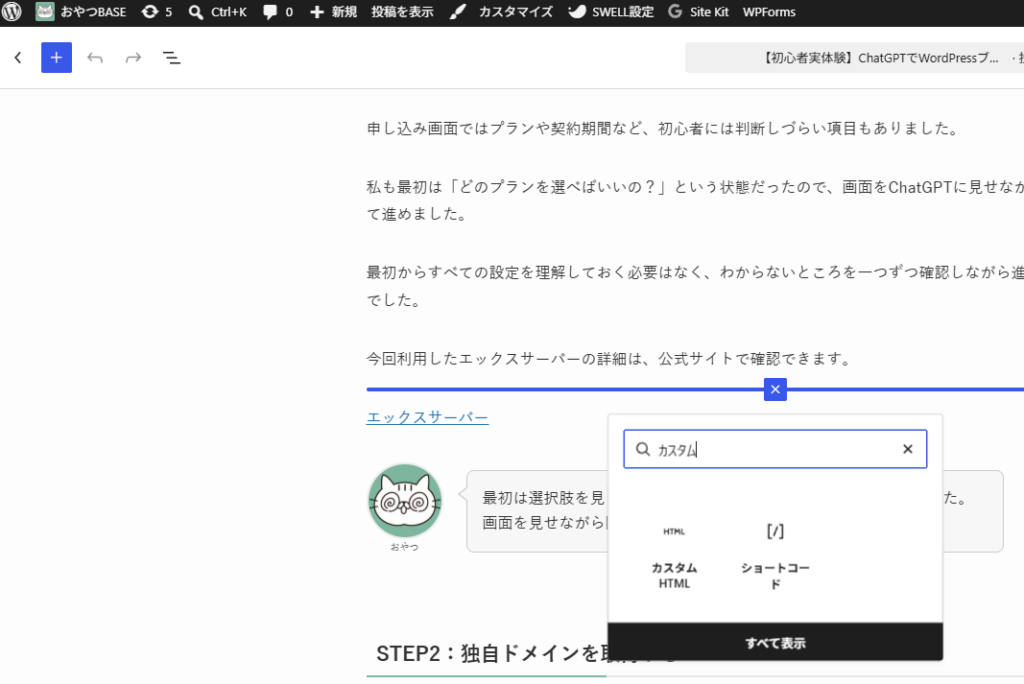The image size is (1024, 684).
Task: Open the comments bubble showing 0
Action: 278,12
